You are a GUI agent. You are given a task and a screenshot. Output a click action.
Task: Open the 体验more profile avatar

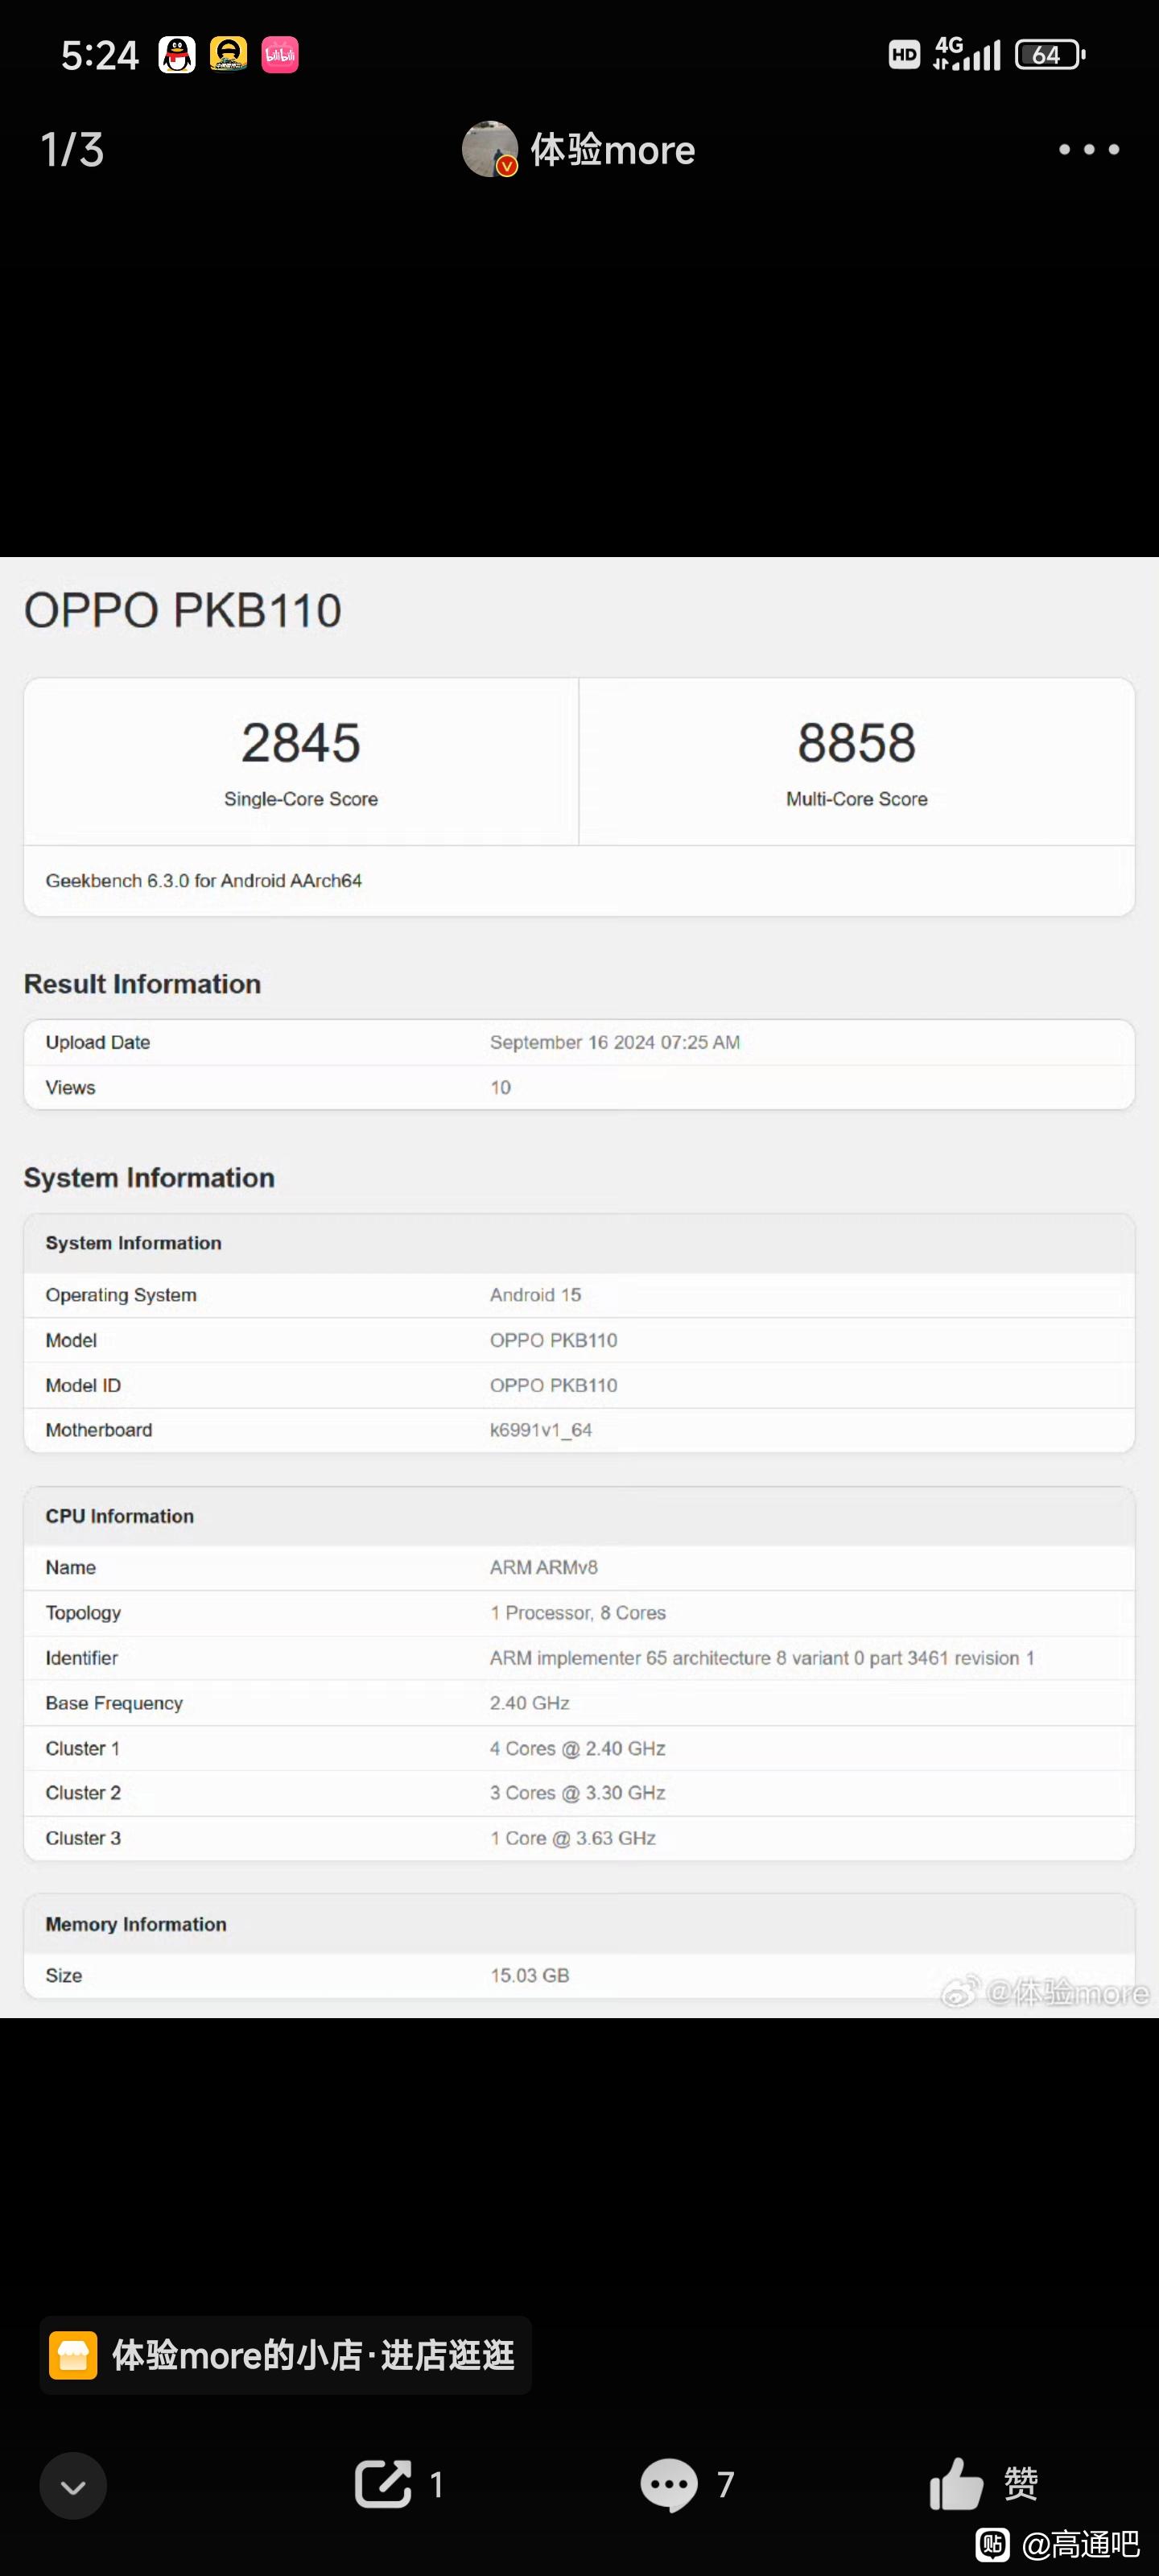489,149
